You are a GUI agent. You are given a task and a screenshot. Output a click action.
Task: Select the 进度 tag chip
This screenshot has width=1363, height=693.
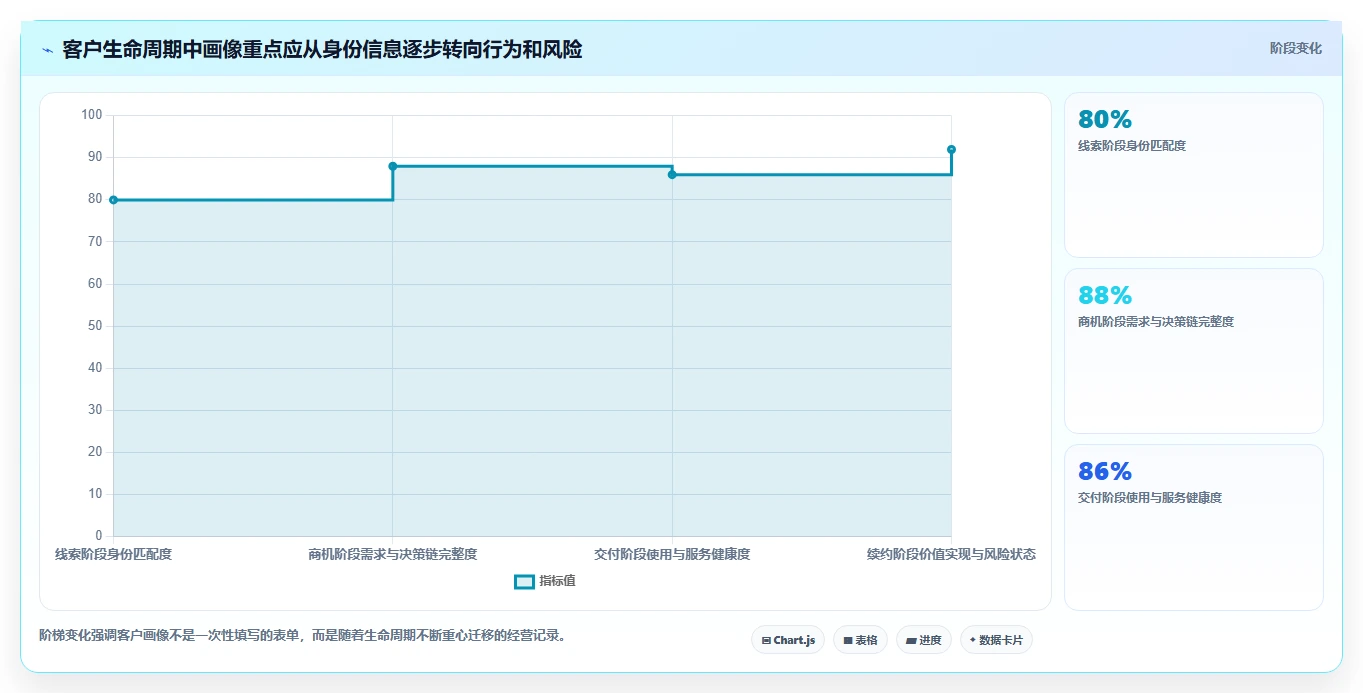924,640
